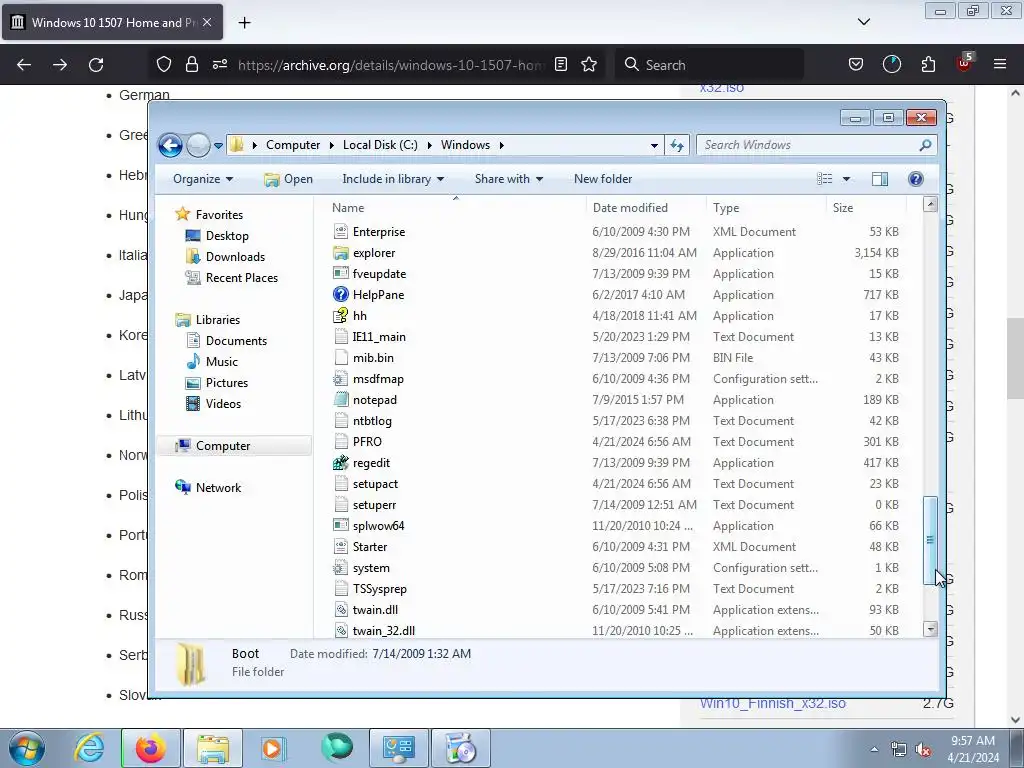Open the Firefox hamburger application menu
This screenshot has width=1024, height=768.
(1000, 65)
